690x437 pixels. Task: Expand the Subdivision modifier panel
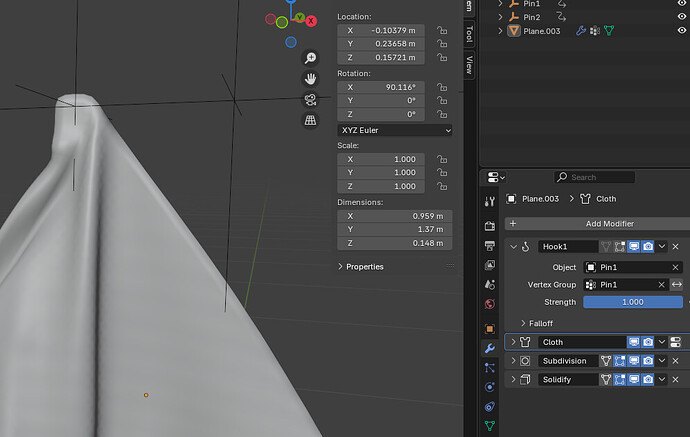click(513, 361)
